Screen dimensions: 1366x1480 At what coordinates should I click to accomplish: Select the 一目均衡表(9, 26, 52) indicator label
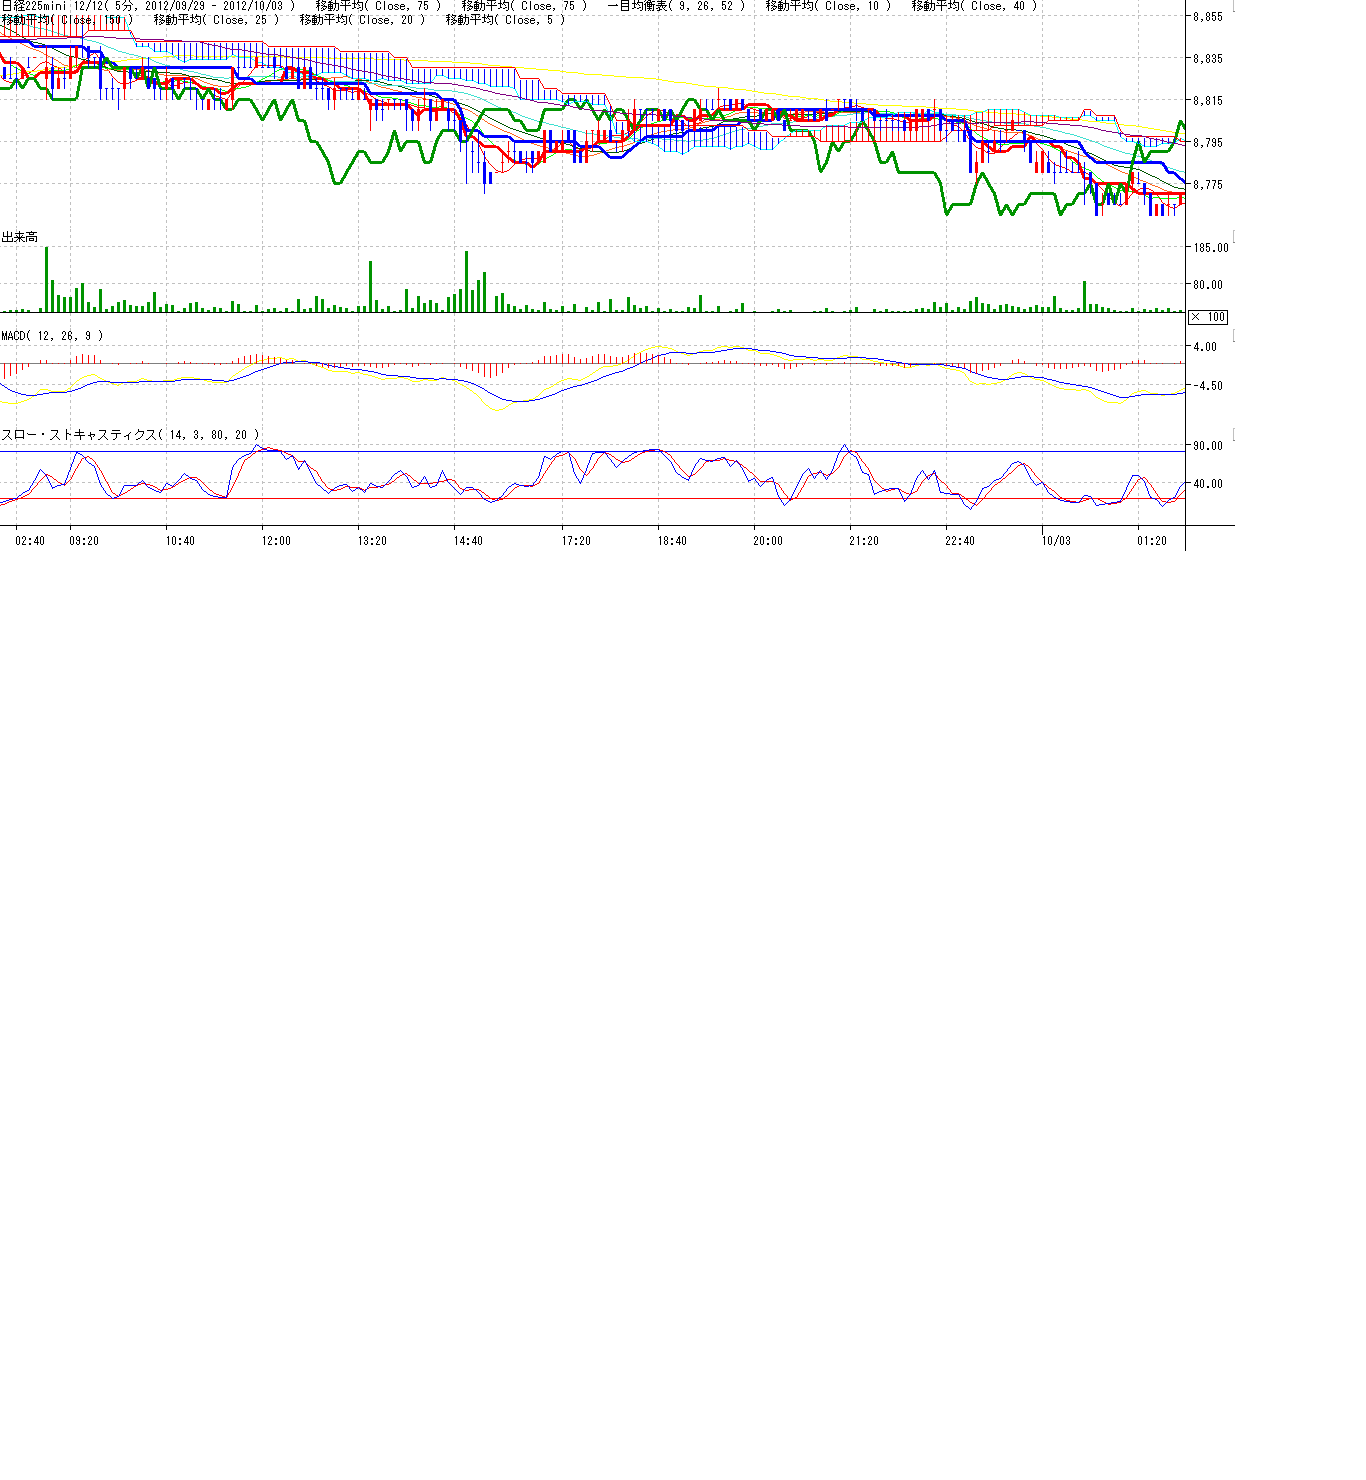pos(676,6)
